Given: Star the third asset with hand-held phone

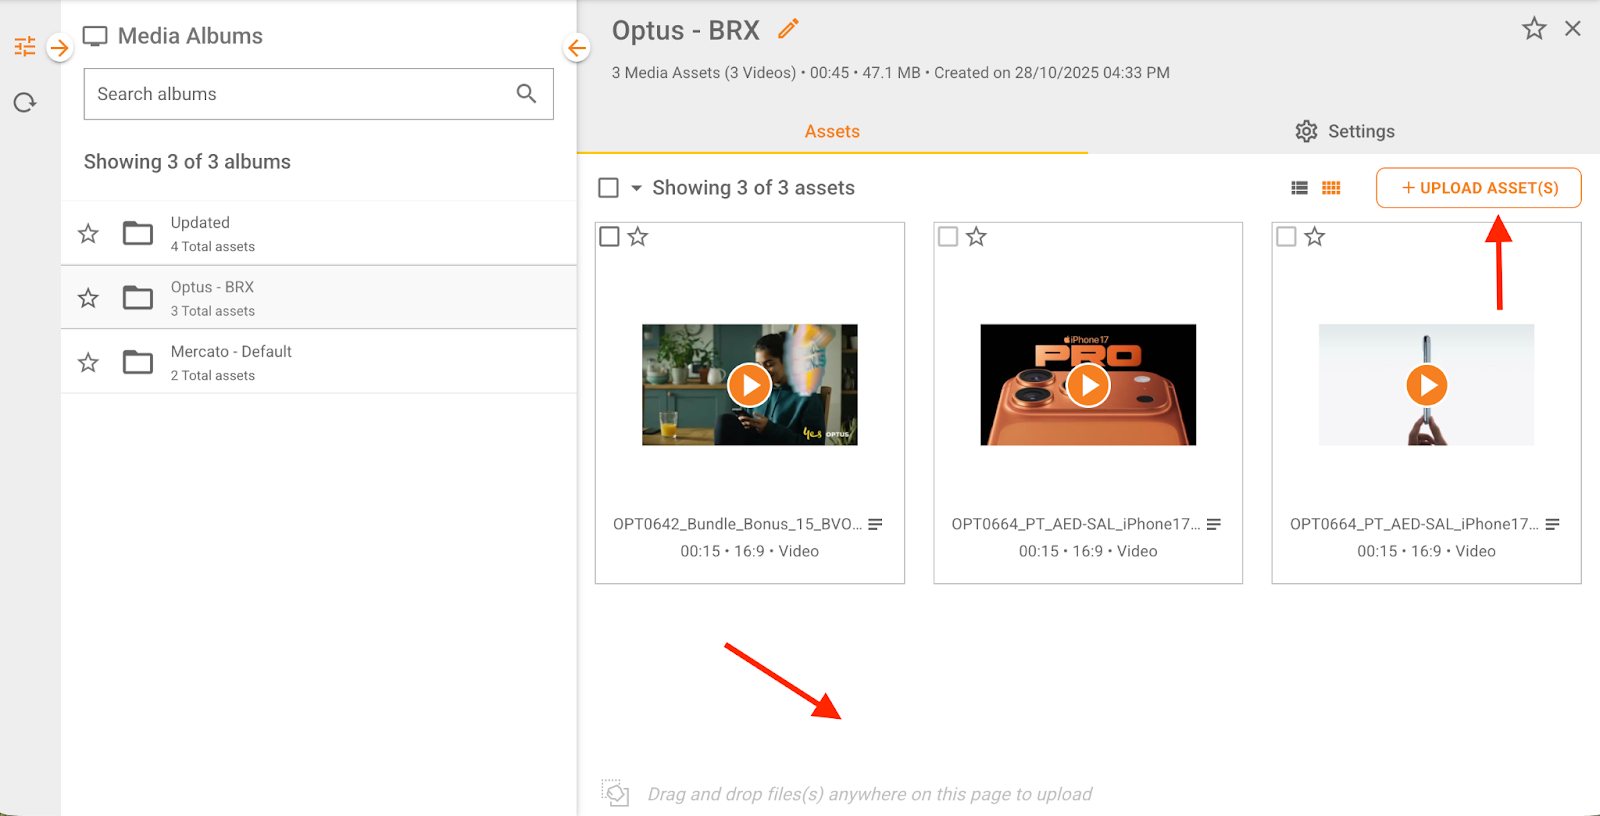Looking at the screenshot, I should coord(1315,237).
